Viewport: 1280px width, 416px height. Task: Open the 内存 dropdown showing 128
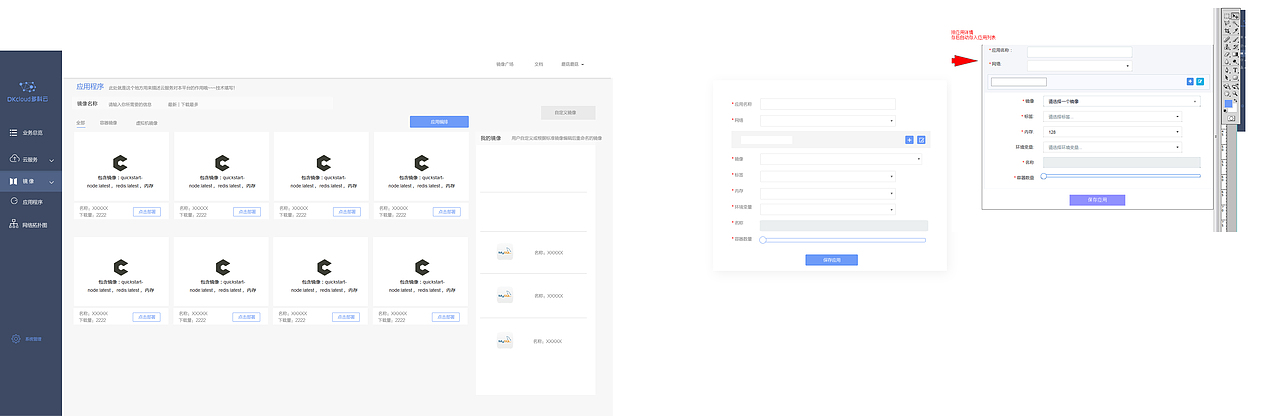tap(1112, 131)
